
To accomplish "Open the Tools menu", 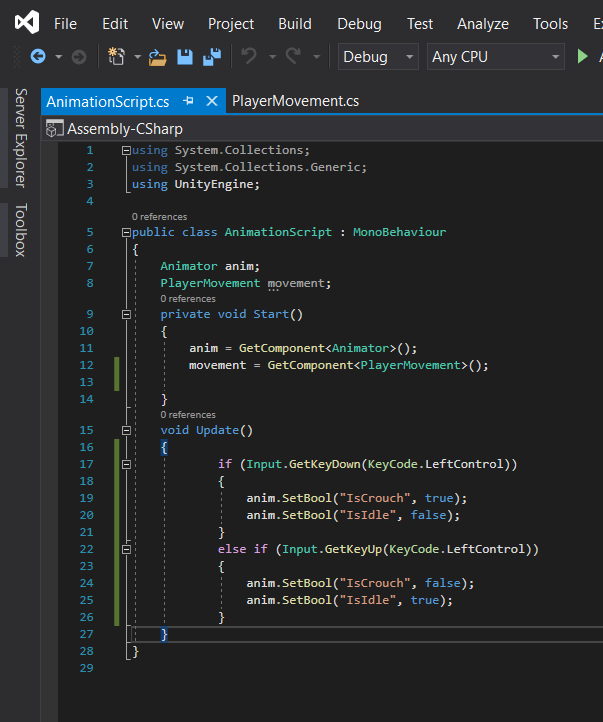I will 551,23.
